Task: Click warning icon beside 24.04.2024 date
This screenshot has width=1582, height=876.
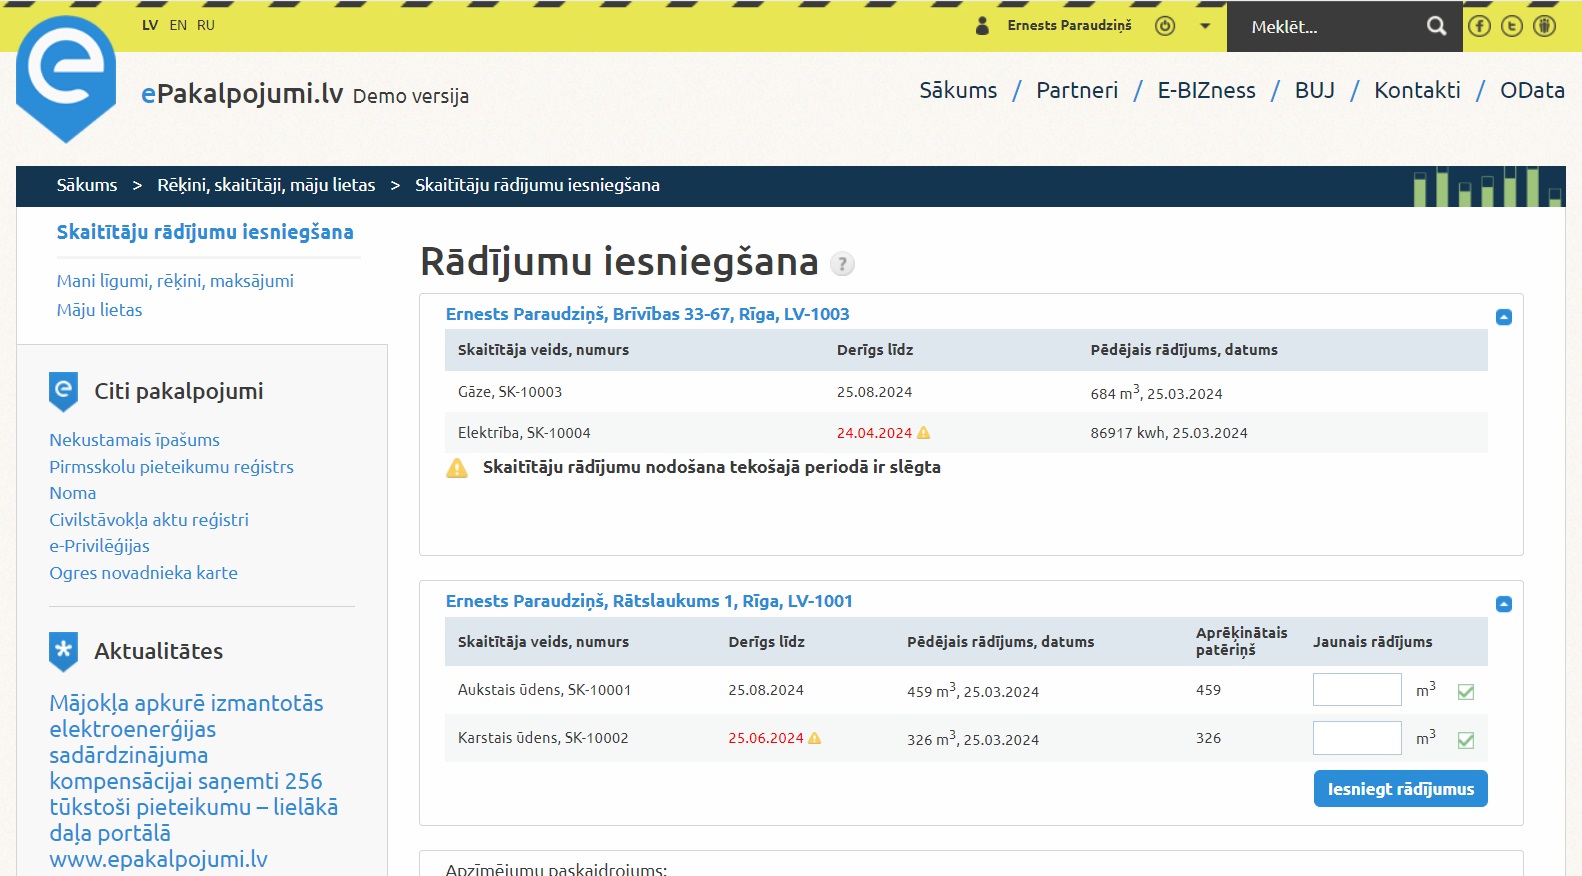Action: 923,433
